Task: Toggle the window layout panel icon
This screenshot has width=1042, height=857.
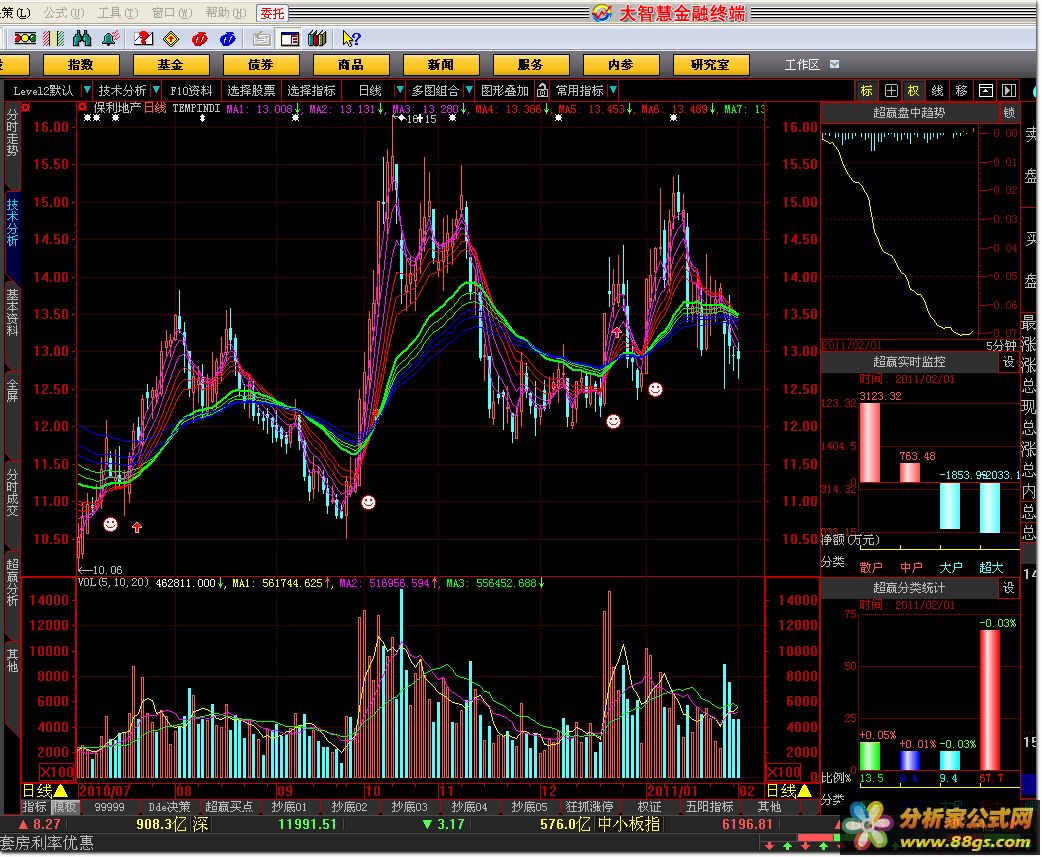Action: [x=290, y=39]
